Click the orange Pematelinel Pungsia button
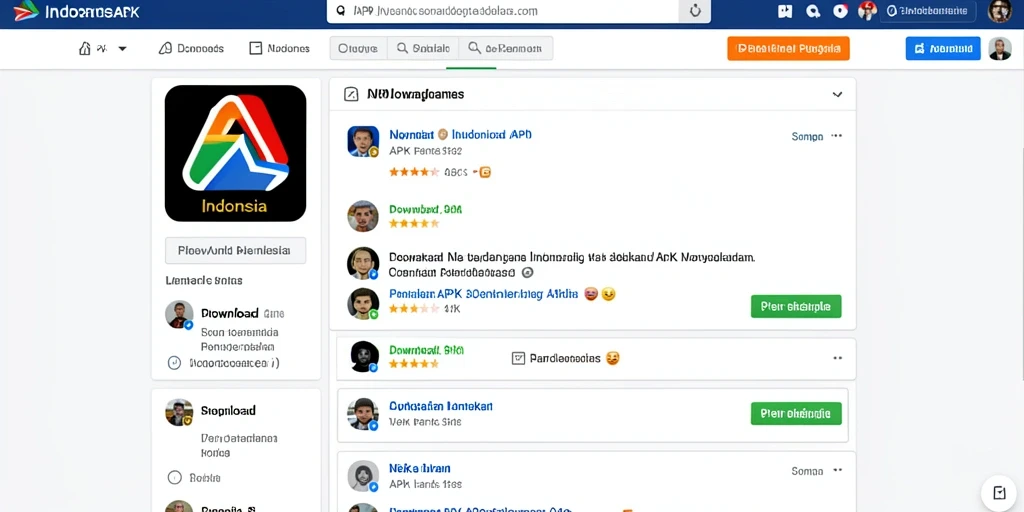 (788, 48)
